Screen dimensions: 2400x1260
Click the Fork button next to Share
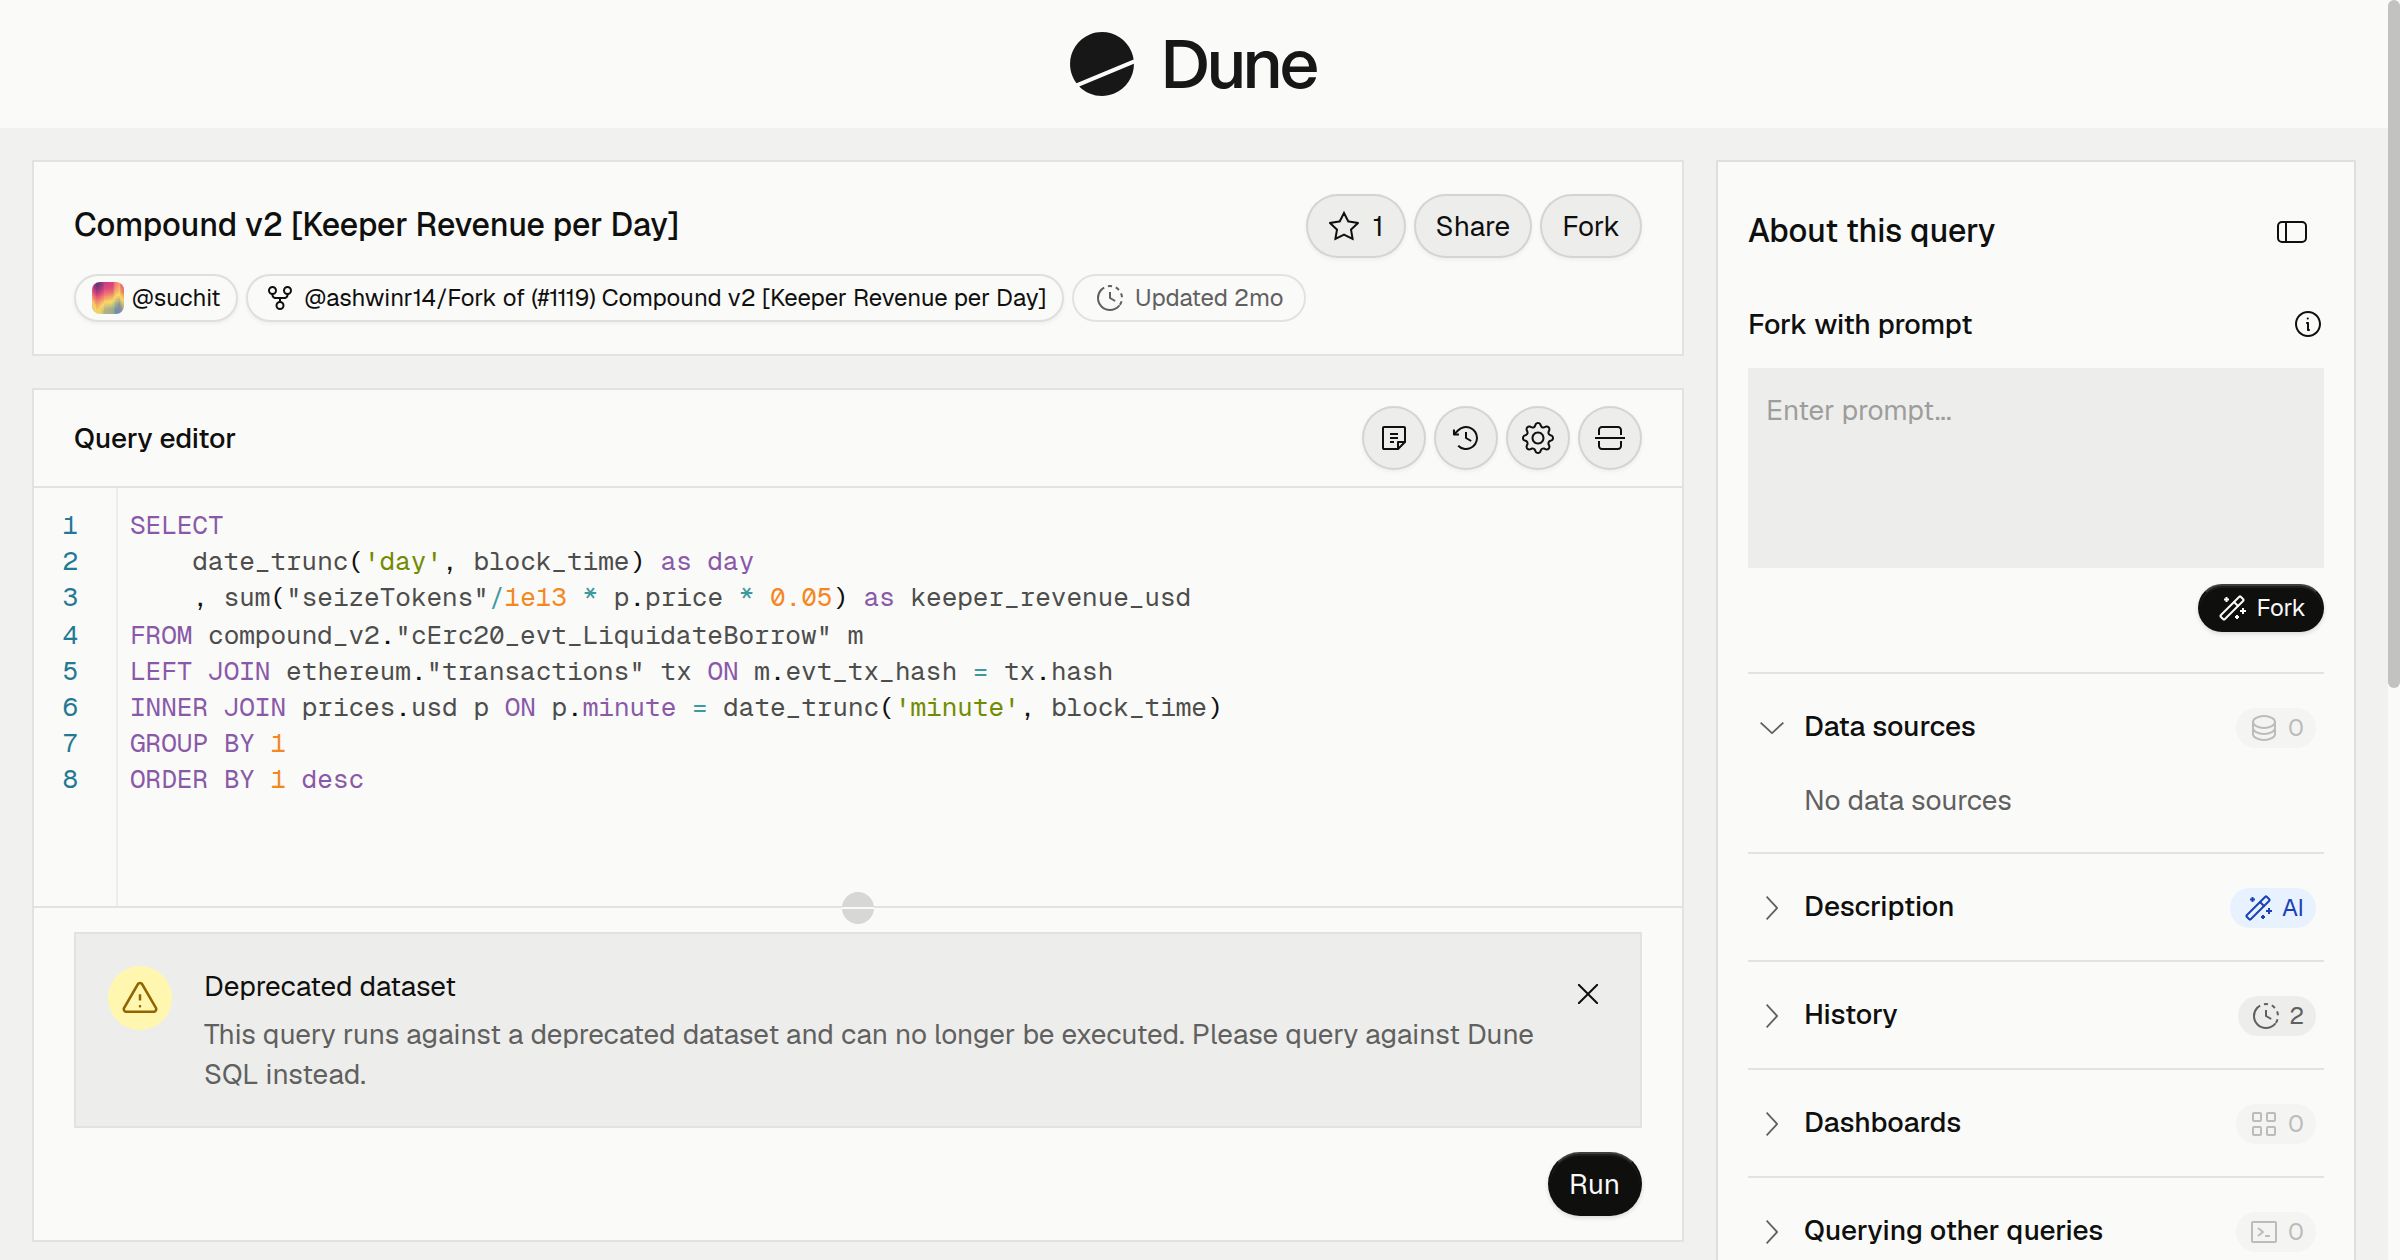1590,226
